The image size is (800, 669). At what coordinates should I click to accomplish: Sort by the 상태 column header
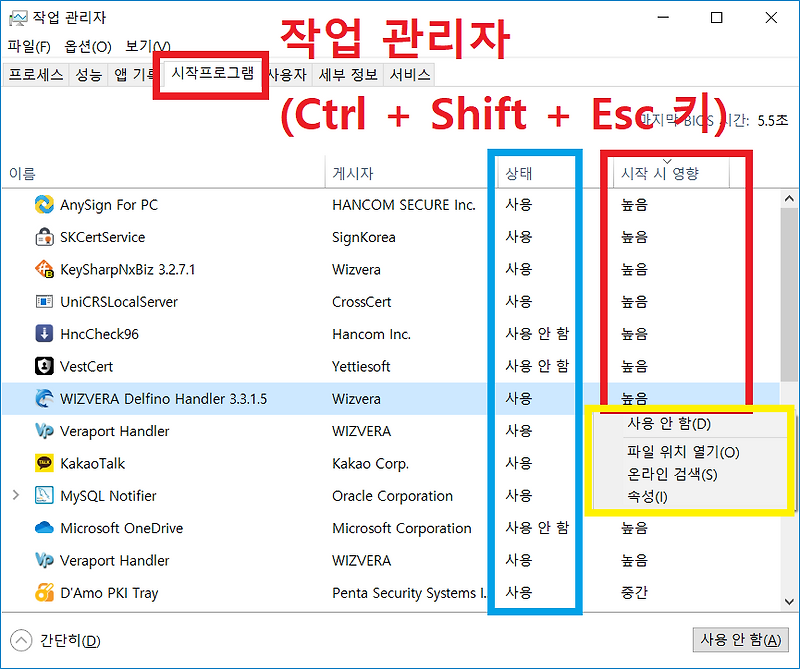coord(555,174)
